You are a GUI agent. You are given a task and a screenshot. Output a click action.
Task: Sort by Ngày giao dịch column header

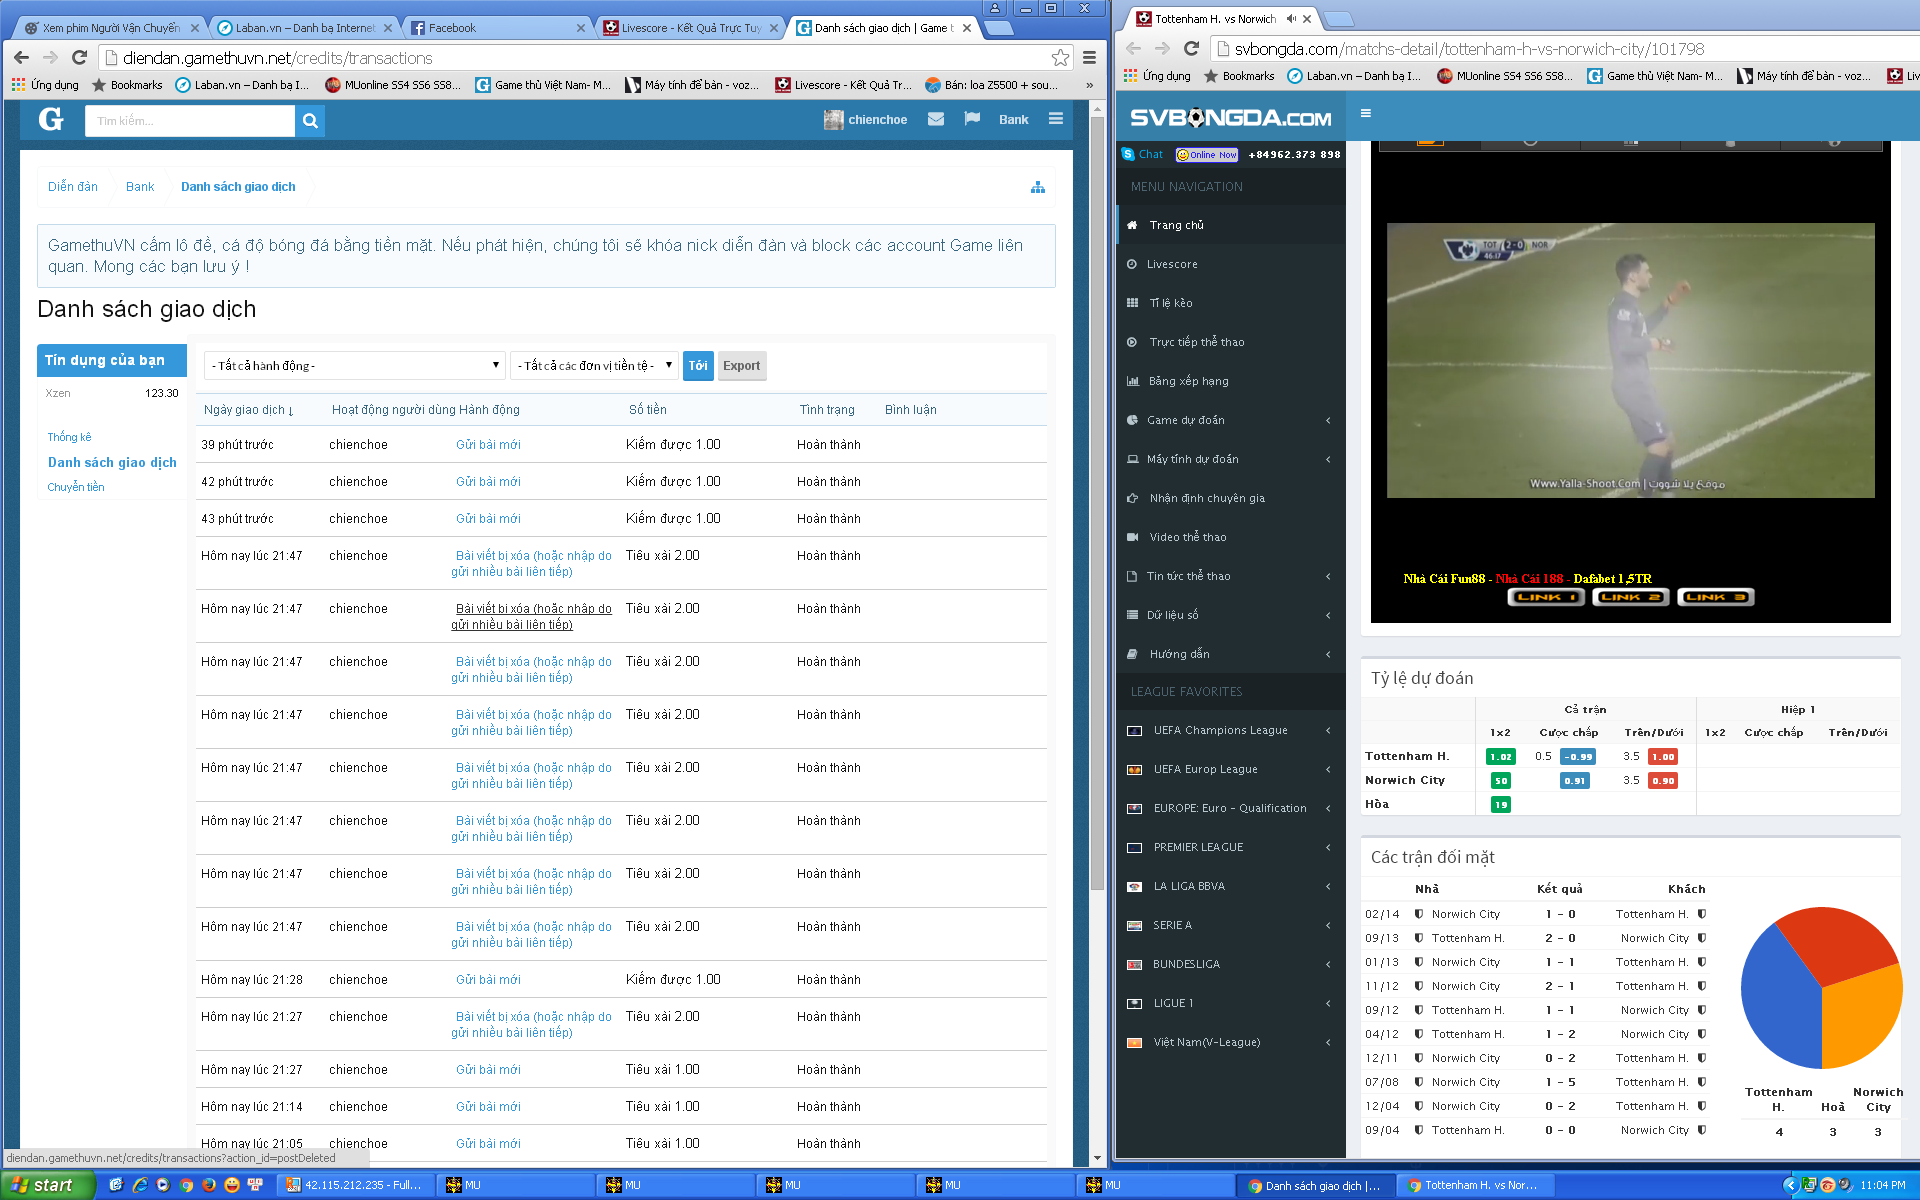pyautogui.click(x=248, y=410)
